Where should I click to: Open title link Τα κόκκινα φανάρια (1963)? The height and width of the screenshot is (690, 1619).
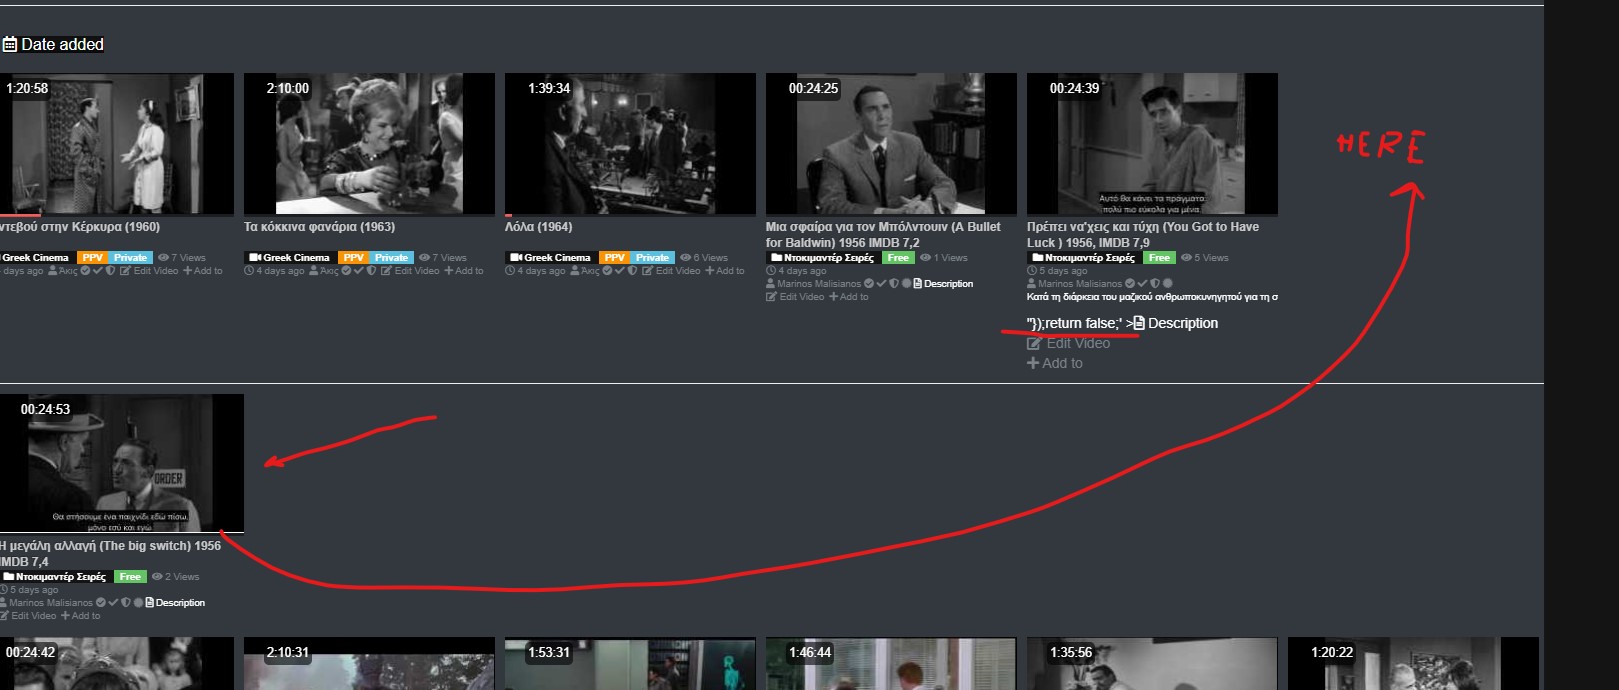click(319, 227)
